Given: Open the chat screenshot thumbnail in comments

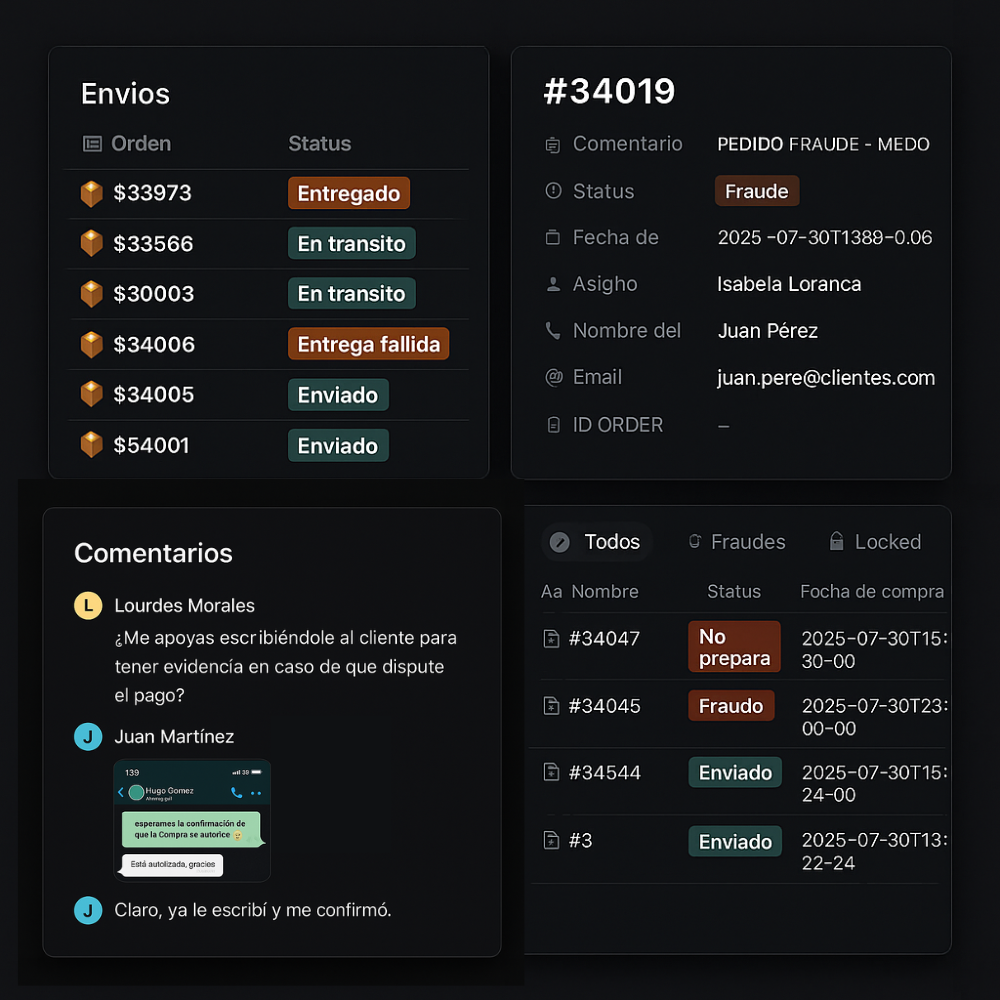Looking at the screenshot, I should pyautogui.click(x=192, y=820).
